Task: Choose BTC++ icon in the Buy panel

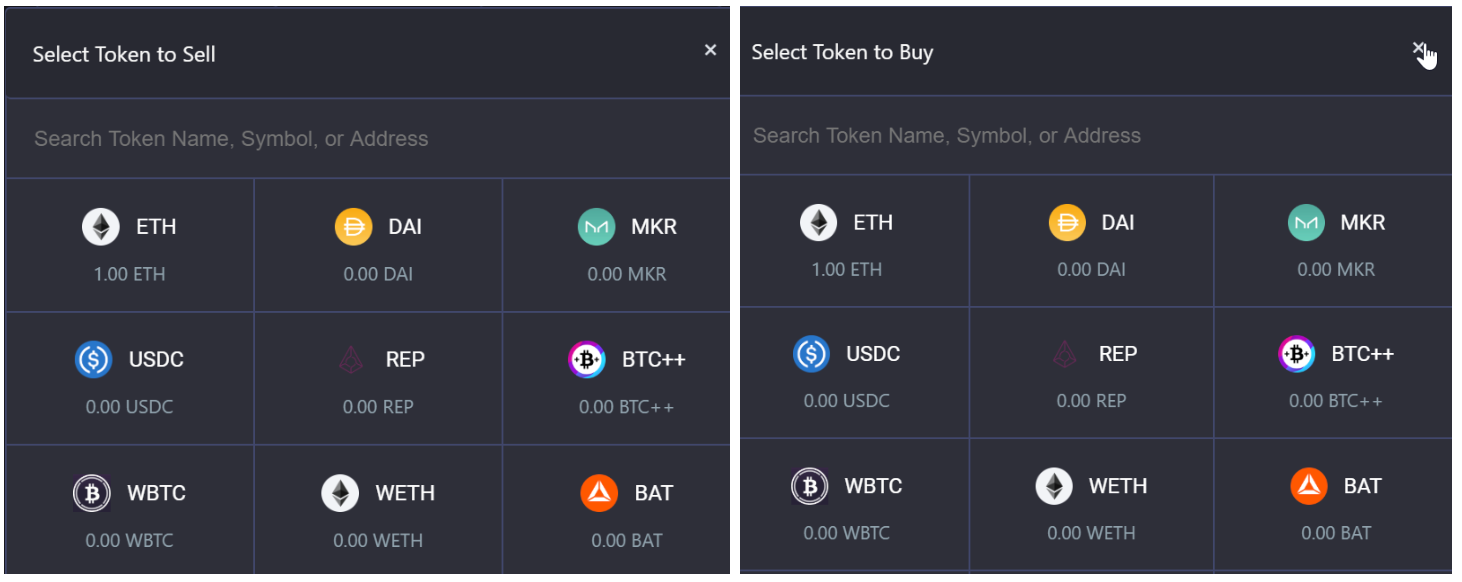Action: [x=1297, y=354]
